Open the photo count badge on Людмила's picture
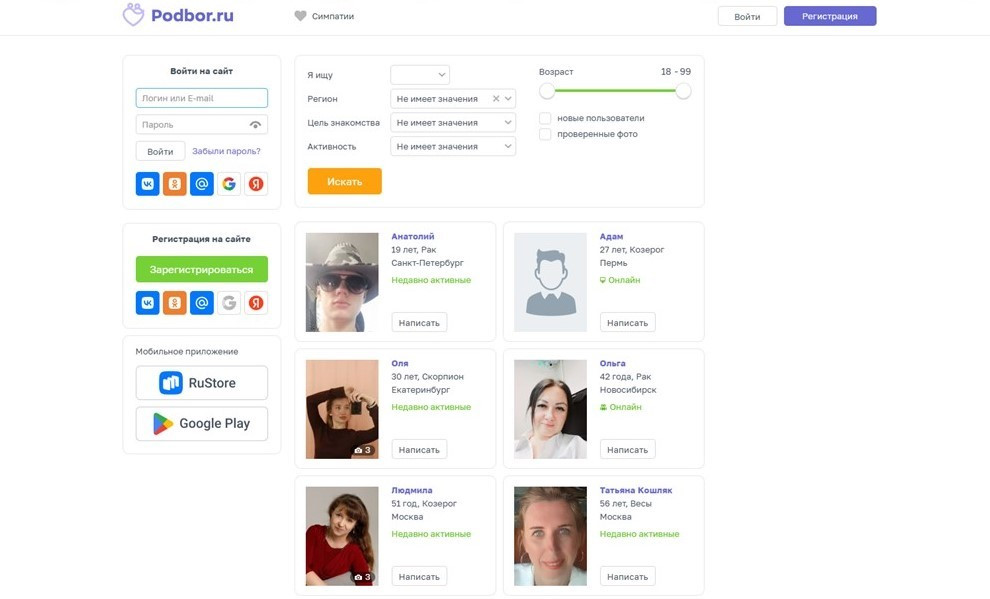This screenshot has width=990, height=599. (362, 577)
